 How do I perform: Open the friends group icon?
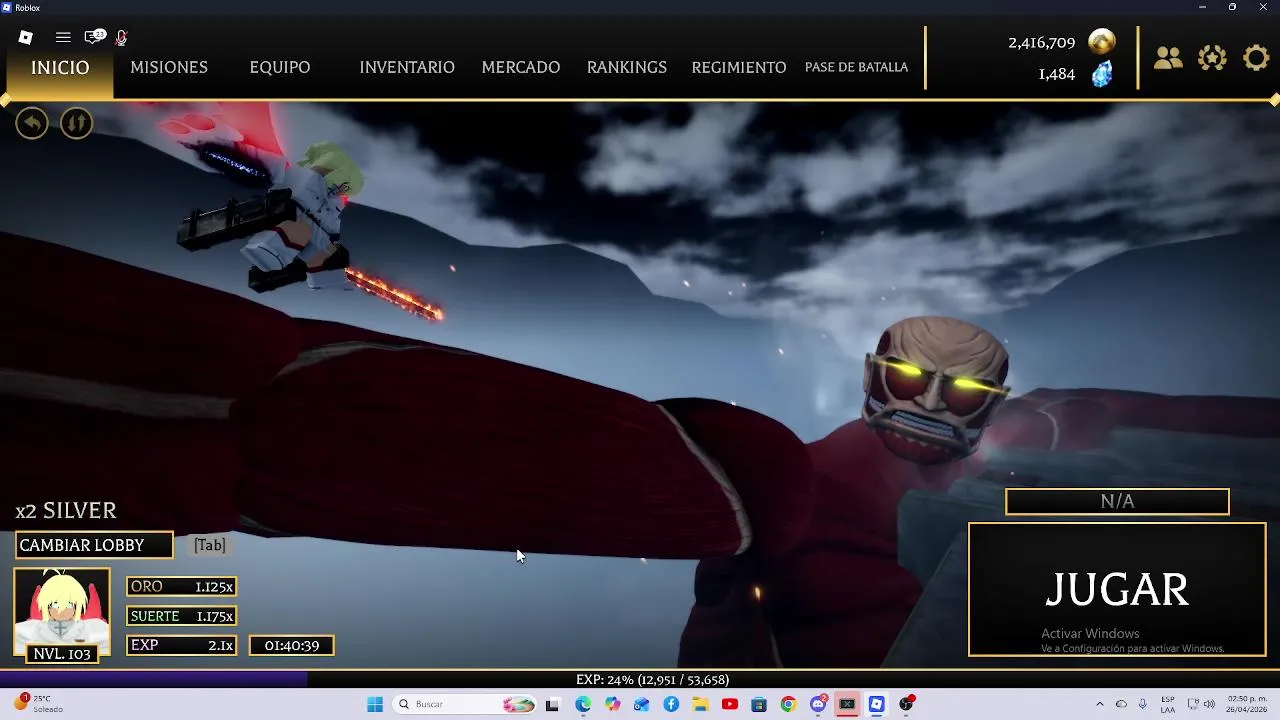[1168, 58]
